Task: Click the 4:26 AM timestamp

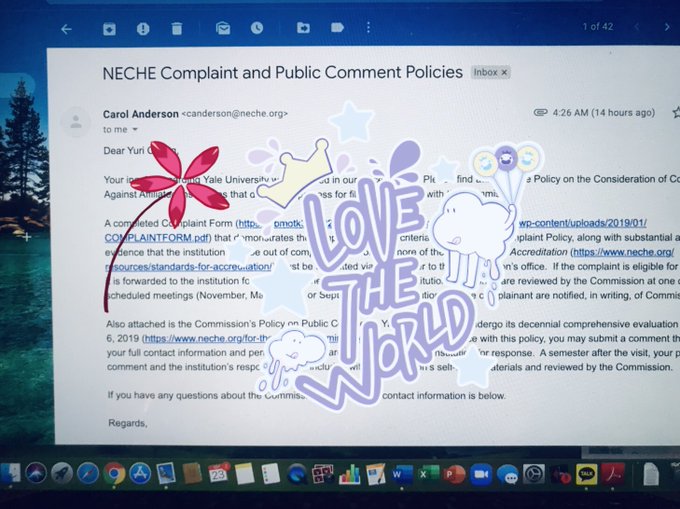Action: pyautogui.click(x=604, y=113)
